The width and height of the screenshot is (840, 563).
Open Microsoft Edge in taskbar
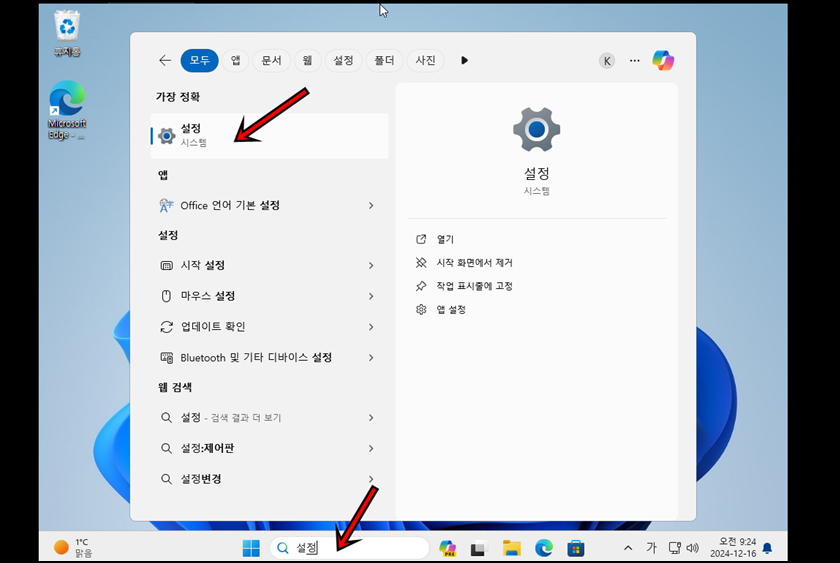544,548
